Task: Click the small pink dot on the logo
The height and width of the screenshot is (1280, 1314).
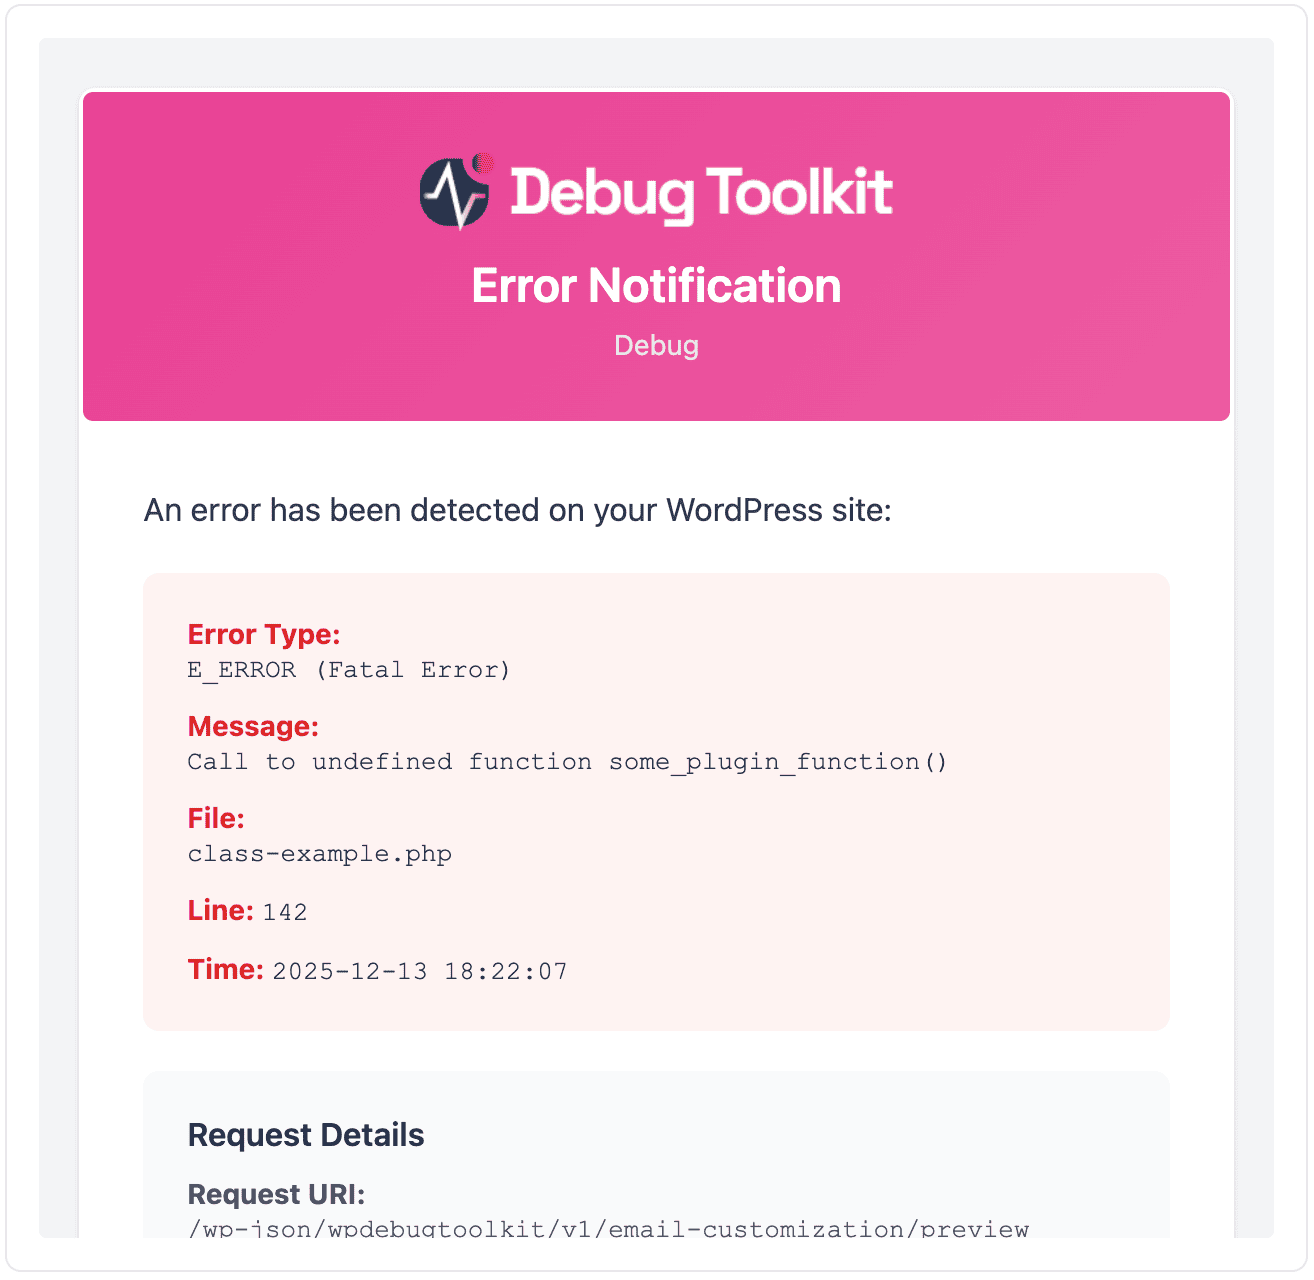Action: (x=484, y=162)
